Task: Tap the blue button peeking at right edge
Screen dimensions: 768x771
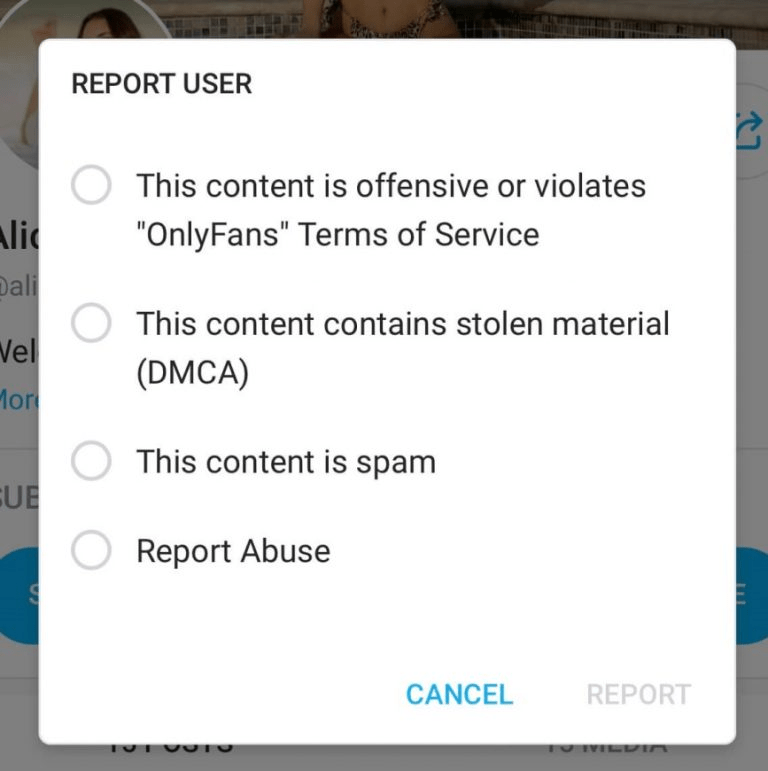Action: pyautogui.click(x=752, y=595)
